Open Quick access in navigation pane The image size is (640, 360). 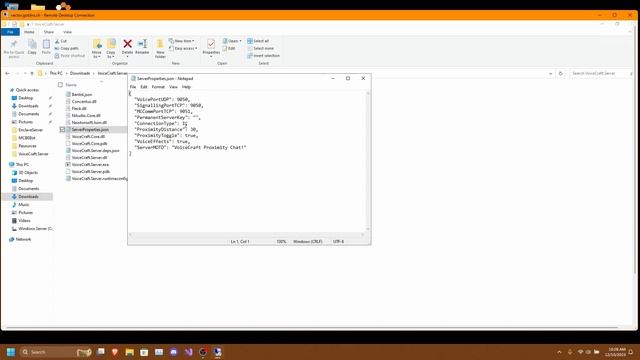pos(27,90)
